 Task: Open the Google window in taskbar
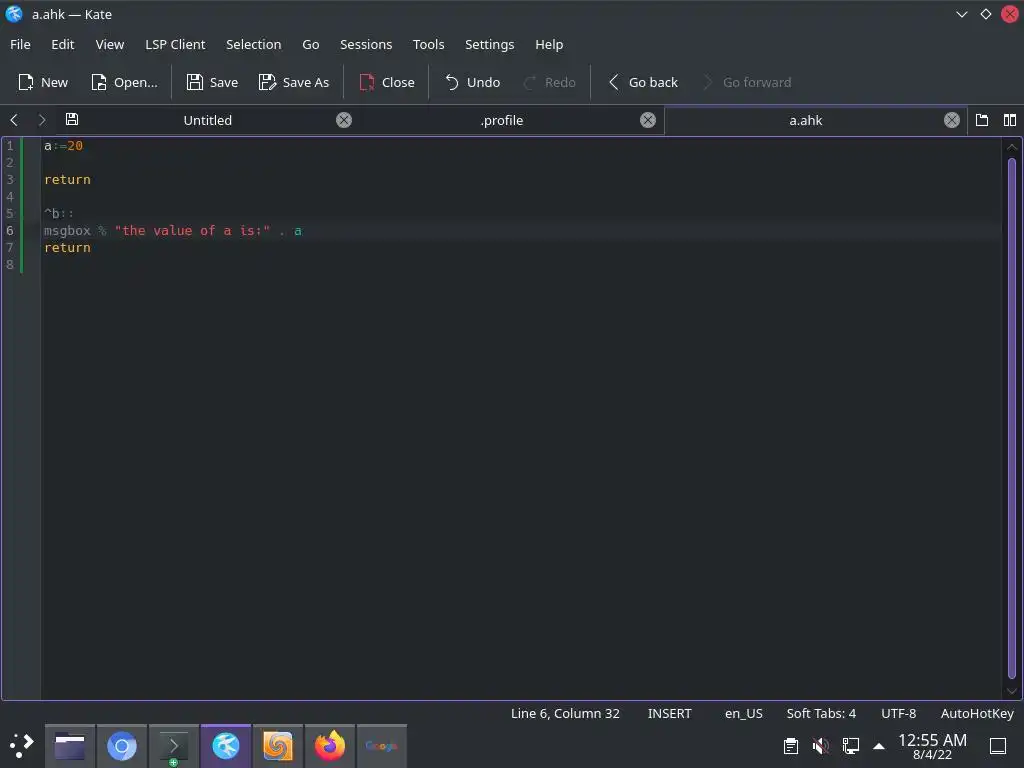[381, 746]
